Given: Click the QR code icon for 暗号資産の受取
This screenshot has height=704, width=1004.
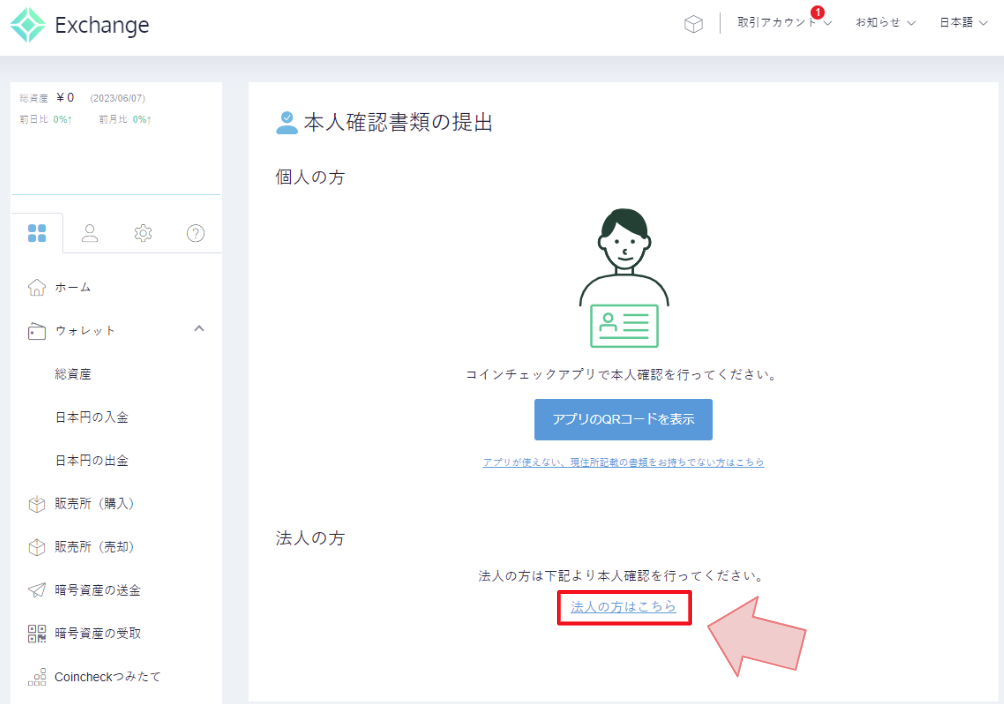Looking at the screenshot, I should pyautogui.click(x=37, y=633).
